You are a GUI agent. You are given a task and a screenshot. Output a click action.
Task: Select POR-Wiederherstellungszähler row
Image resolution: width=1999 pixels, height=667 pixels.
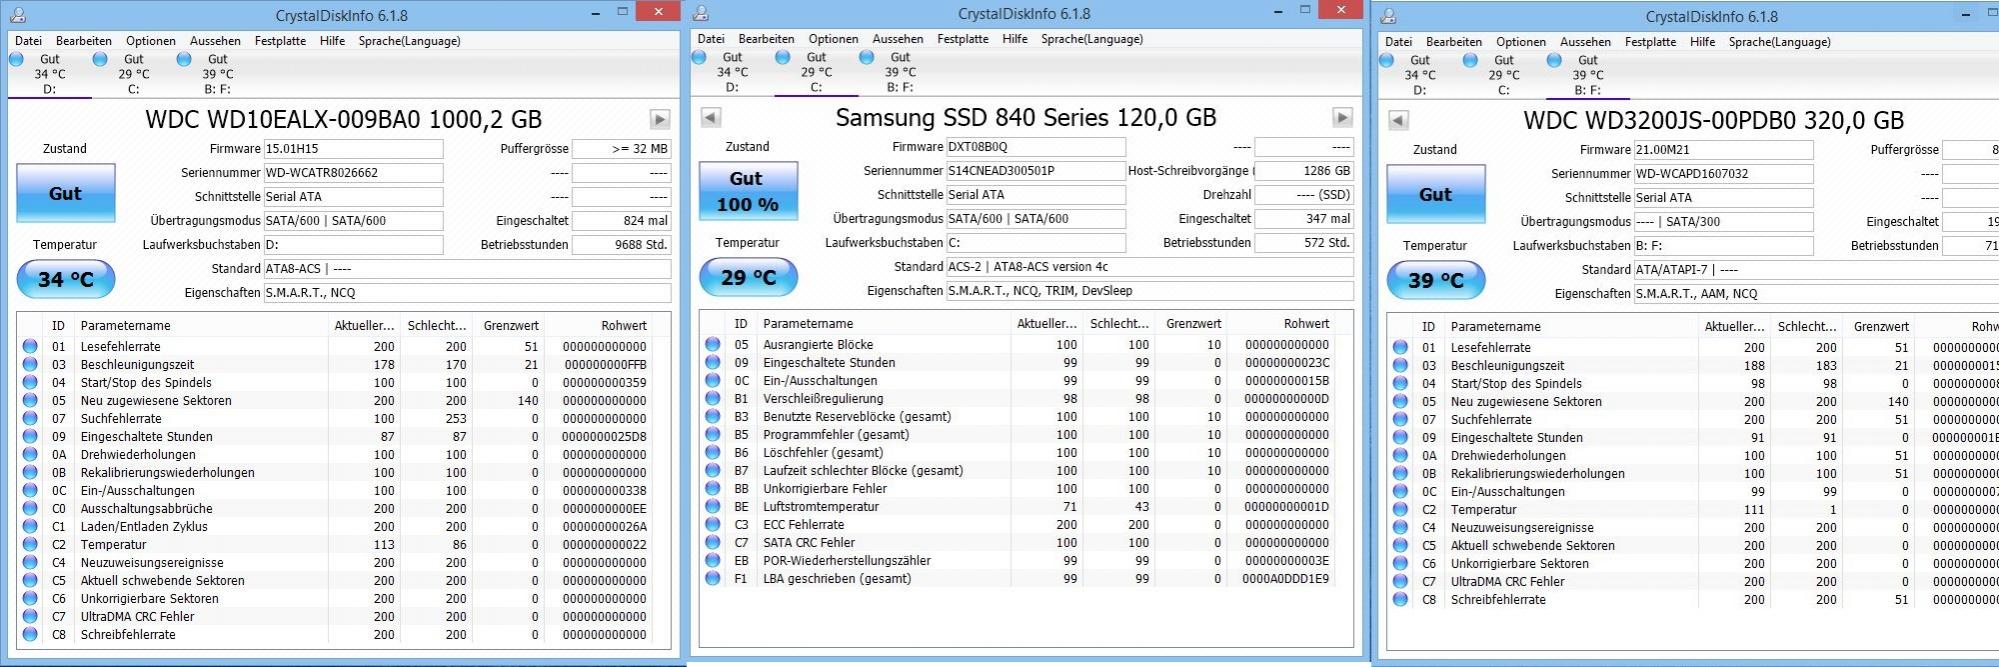(1017, 561)
